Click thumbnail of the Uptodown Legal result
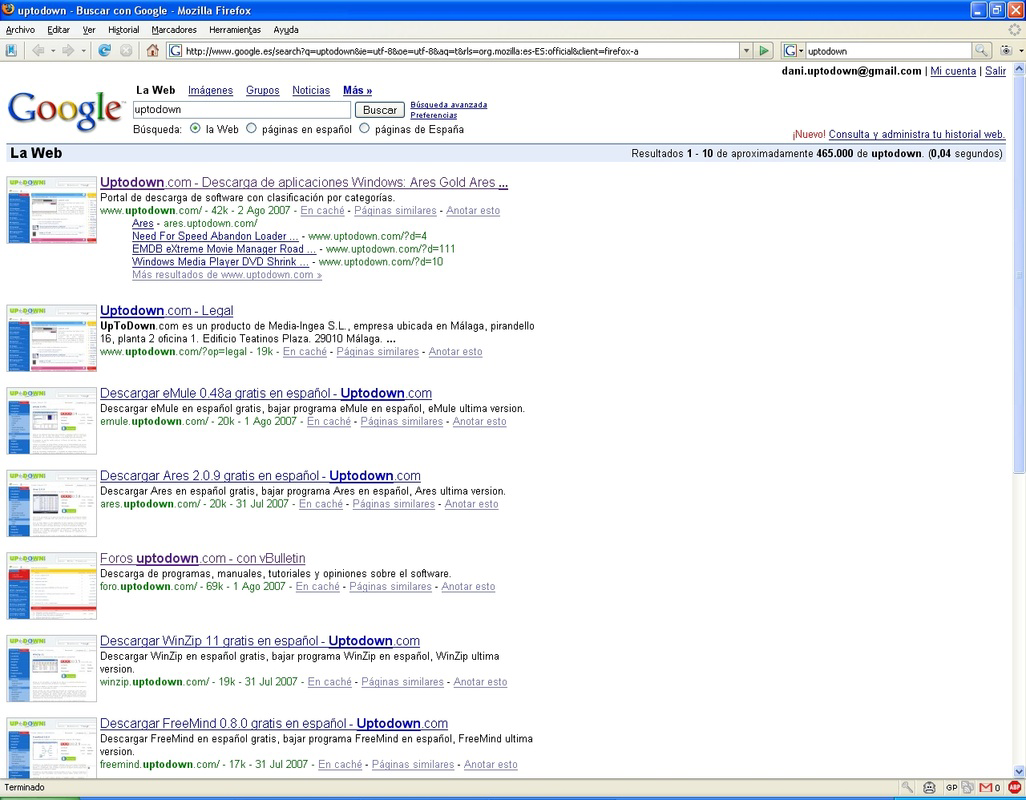This screenshot has height=800, width=1026. [x=52, y=338]
